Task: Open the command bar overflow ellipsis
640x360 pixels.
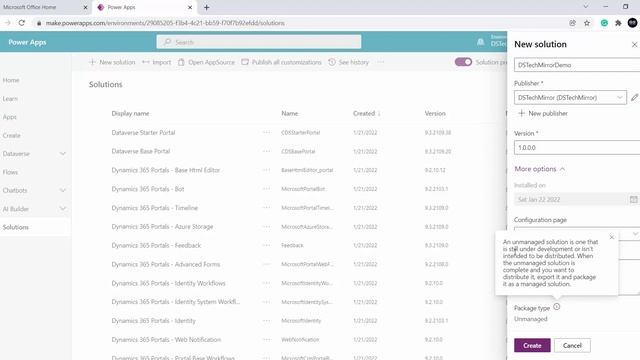Action: pyautogui.click(x=380, y=62)
